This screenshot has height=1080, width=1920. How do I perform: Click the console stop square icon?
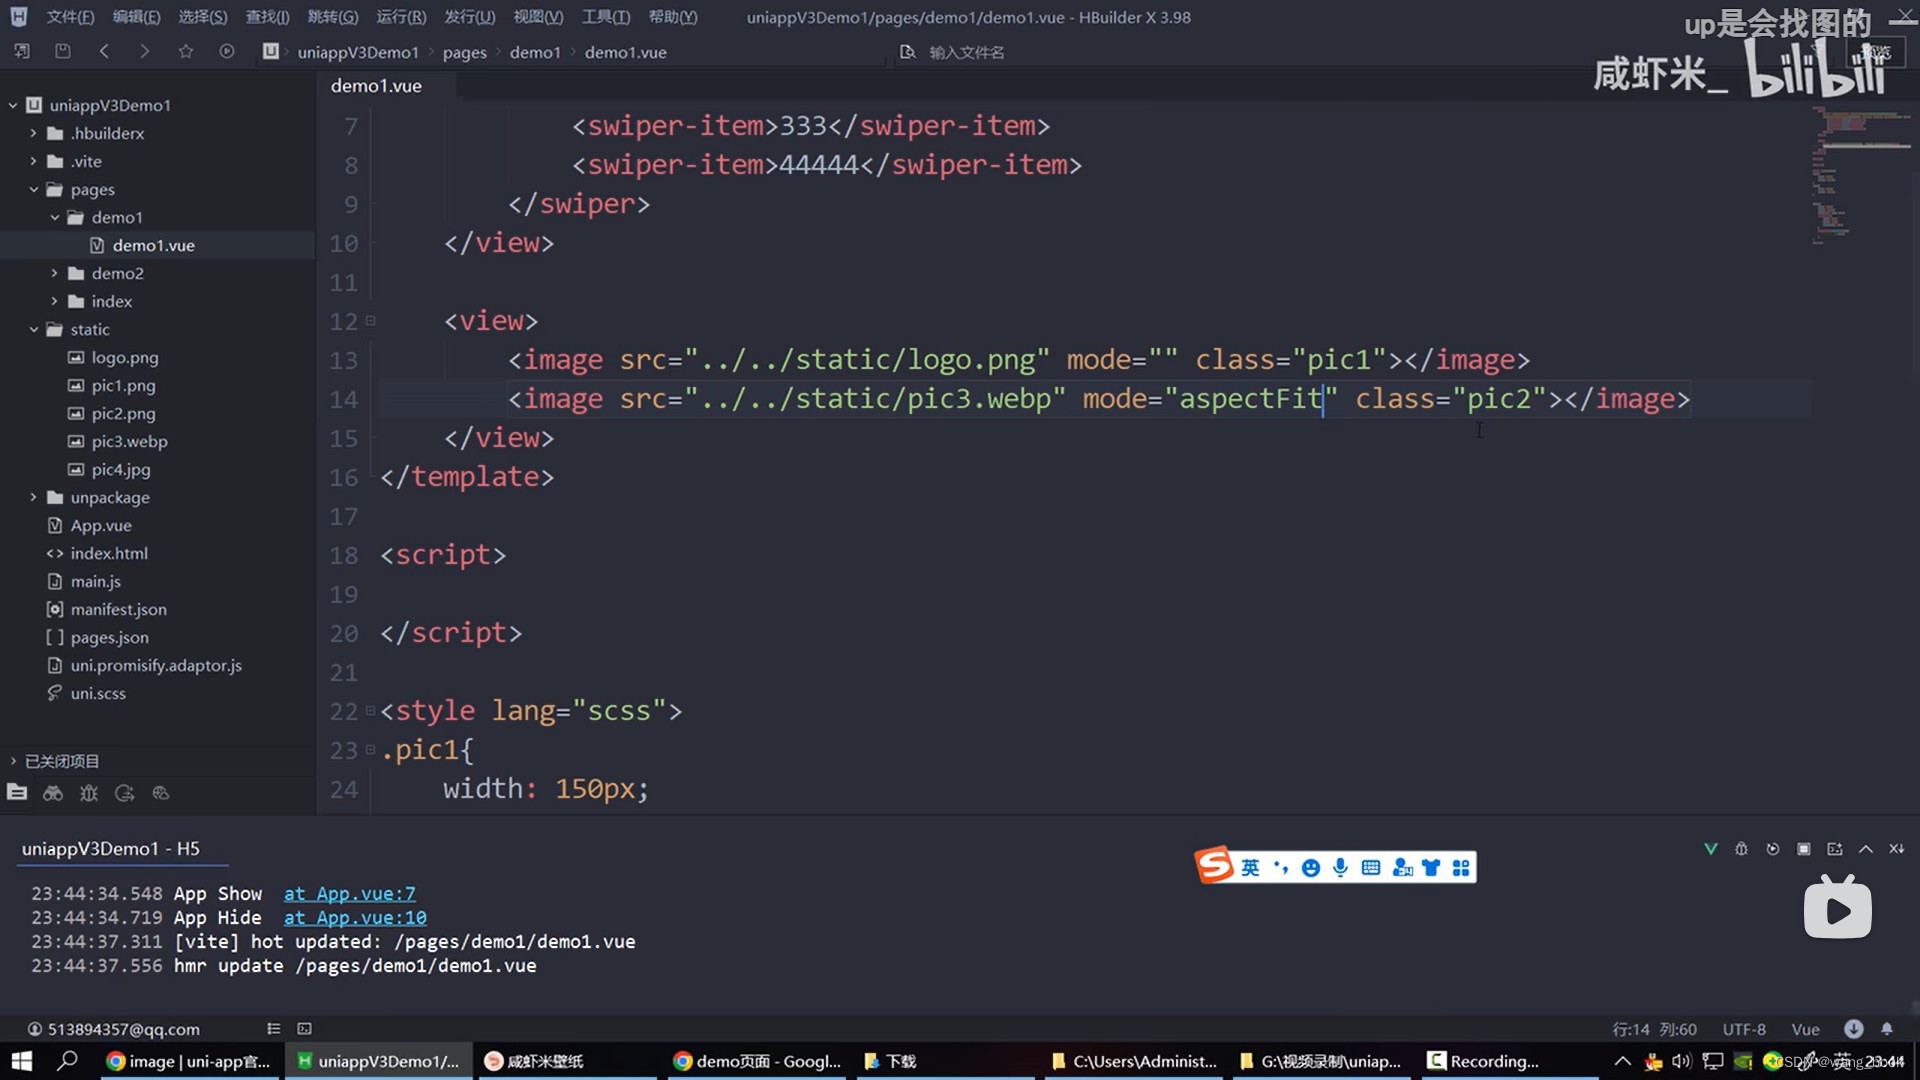(1804, 849)
